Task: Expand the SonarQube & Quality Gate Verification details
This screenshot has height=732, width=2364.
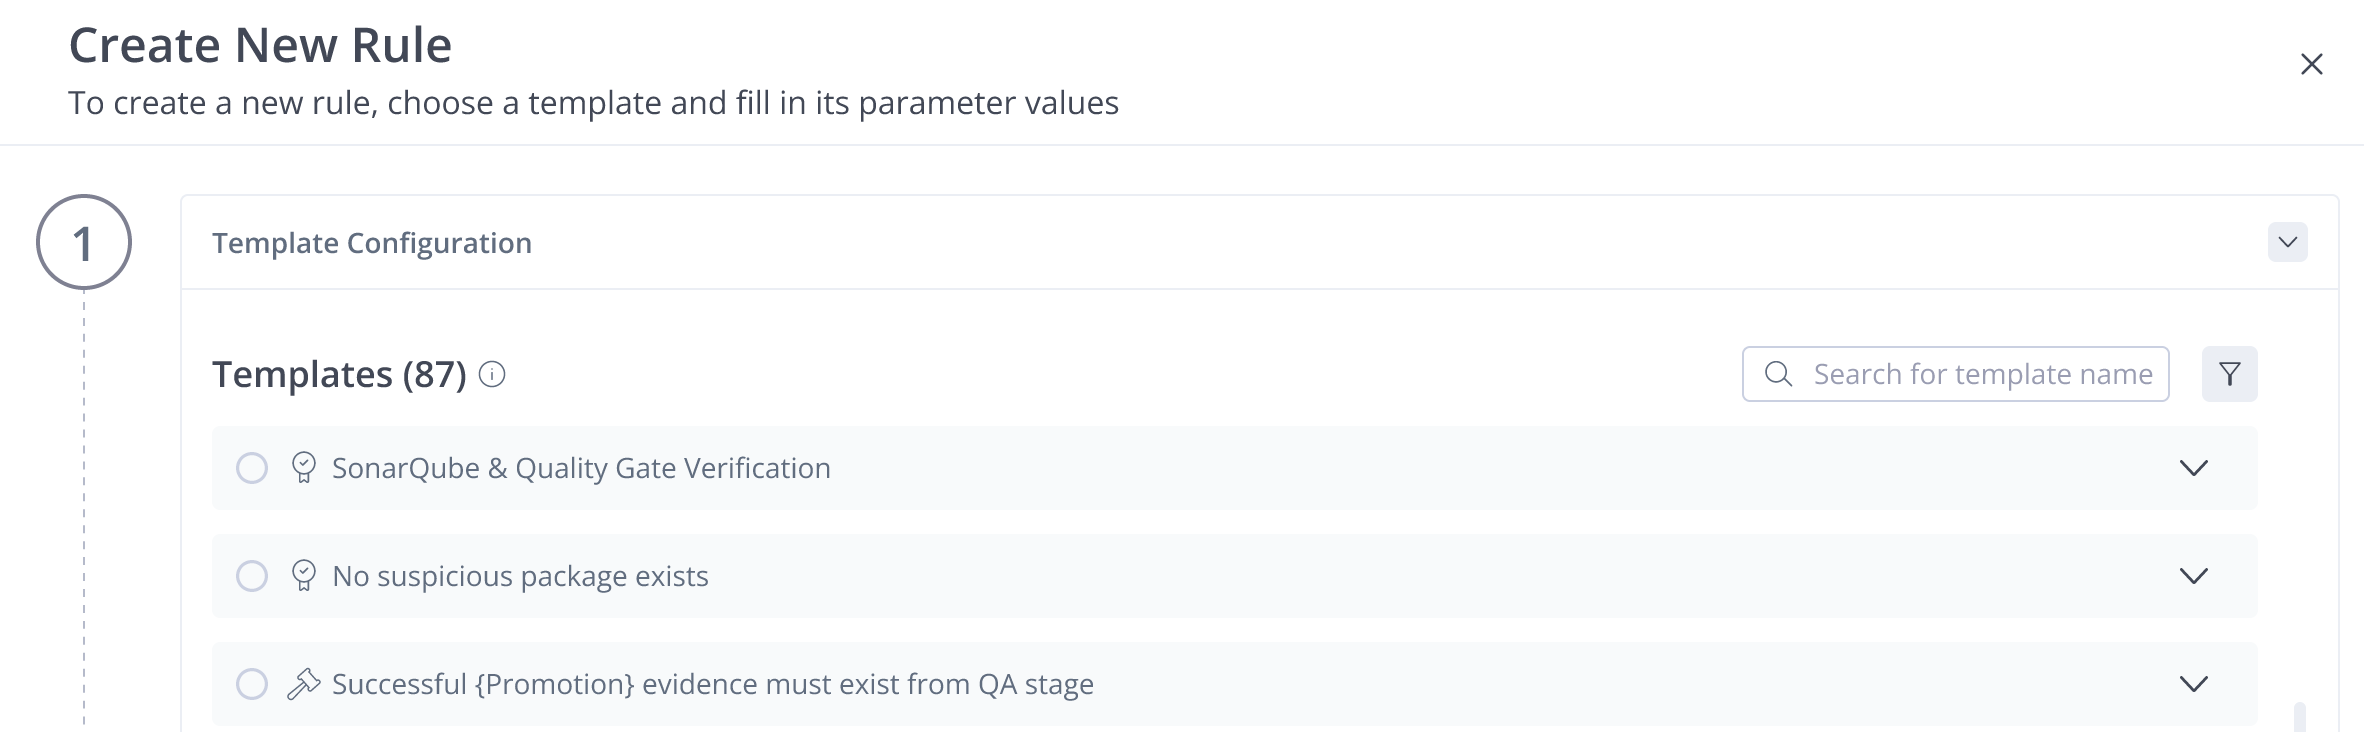Action: [x=2193, y=468]
